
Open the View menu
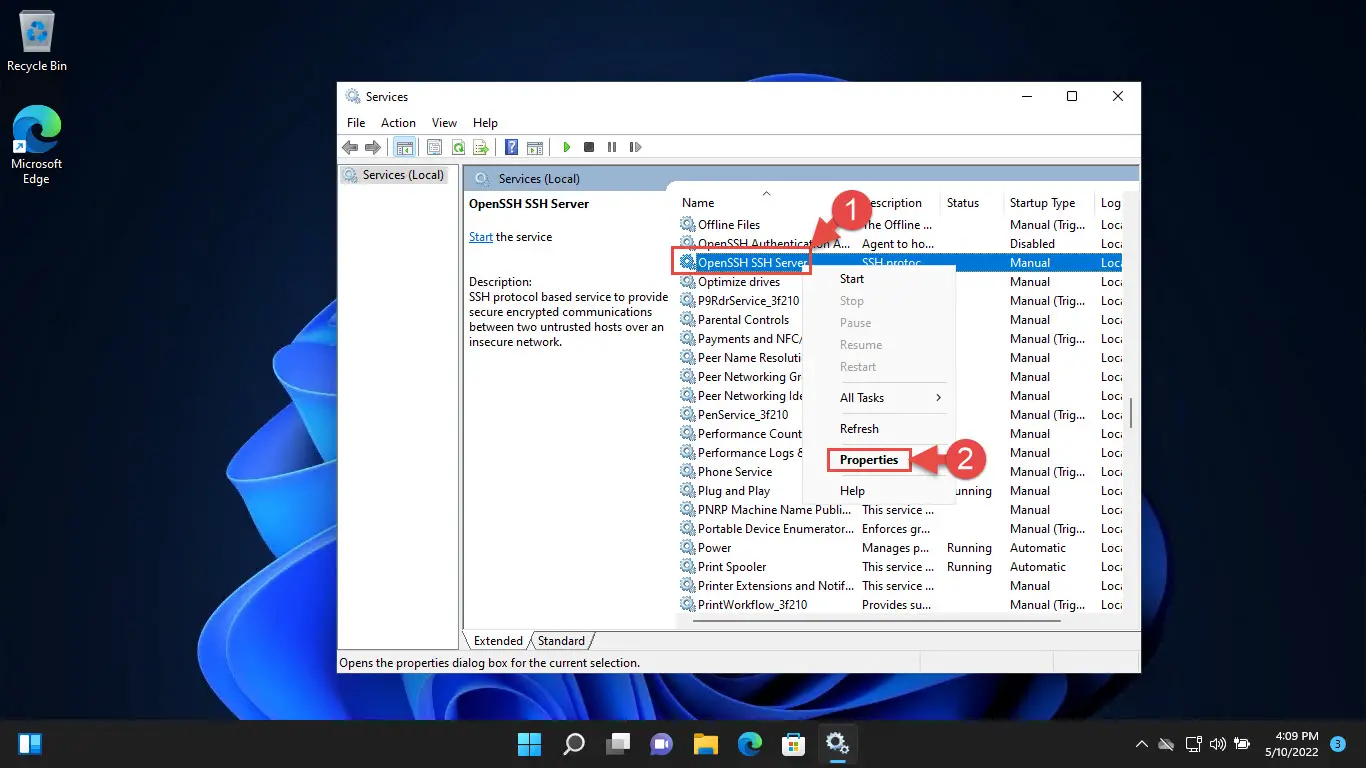click(x=445, y=123)
